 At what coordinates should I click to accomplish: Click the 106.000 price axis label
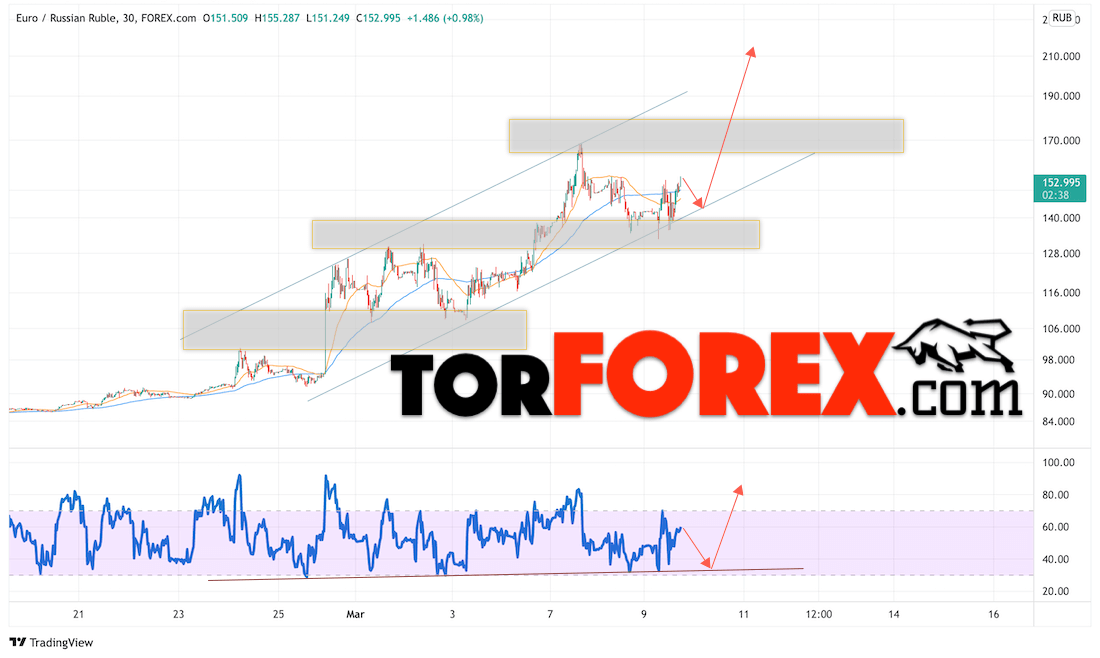tap(1061, 328)
